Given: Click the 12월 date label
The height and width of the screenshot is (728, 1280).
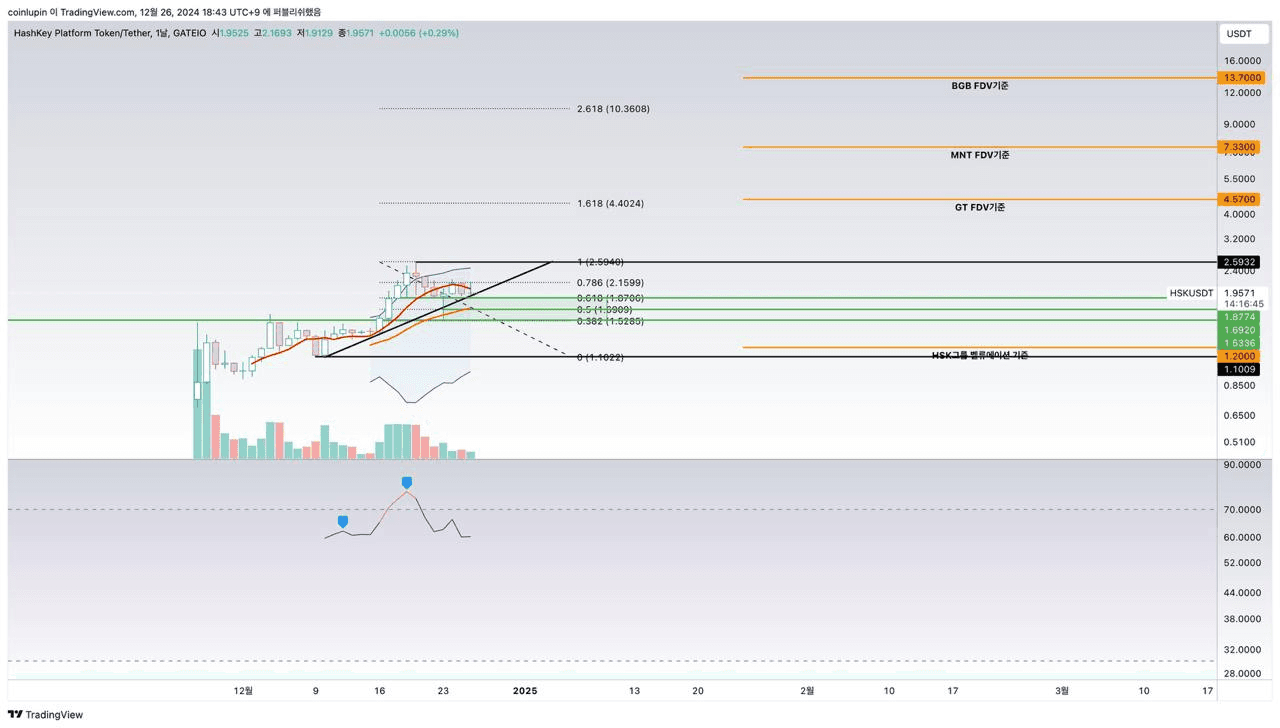Looking at the screenshot, I should (x=243, y=690).
